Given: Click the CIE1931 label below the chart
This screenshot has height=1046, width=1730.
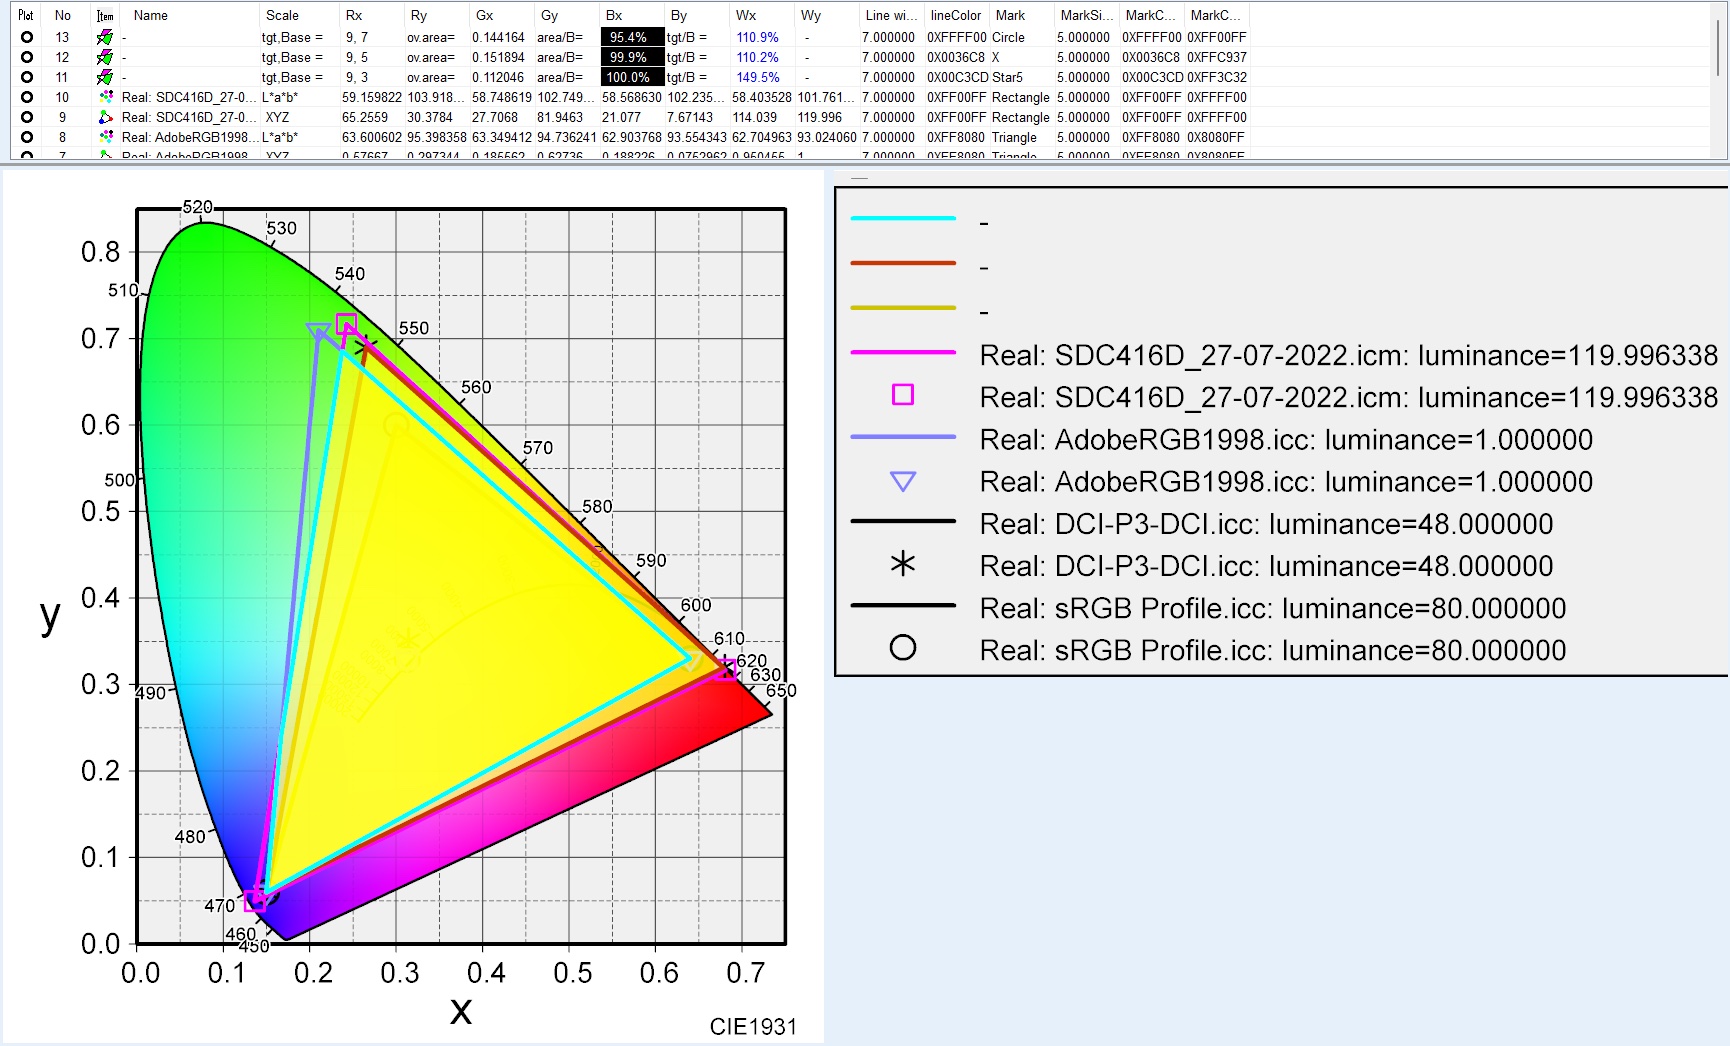Looking at the screenshot, I should (753, 1027).
